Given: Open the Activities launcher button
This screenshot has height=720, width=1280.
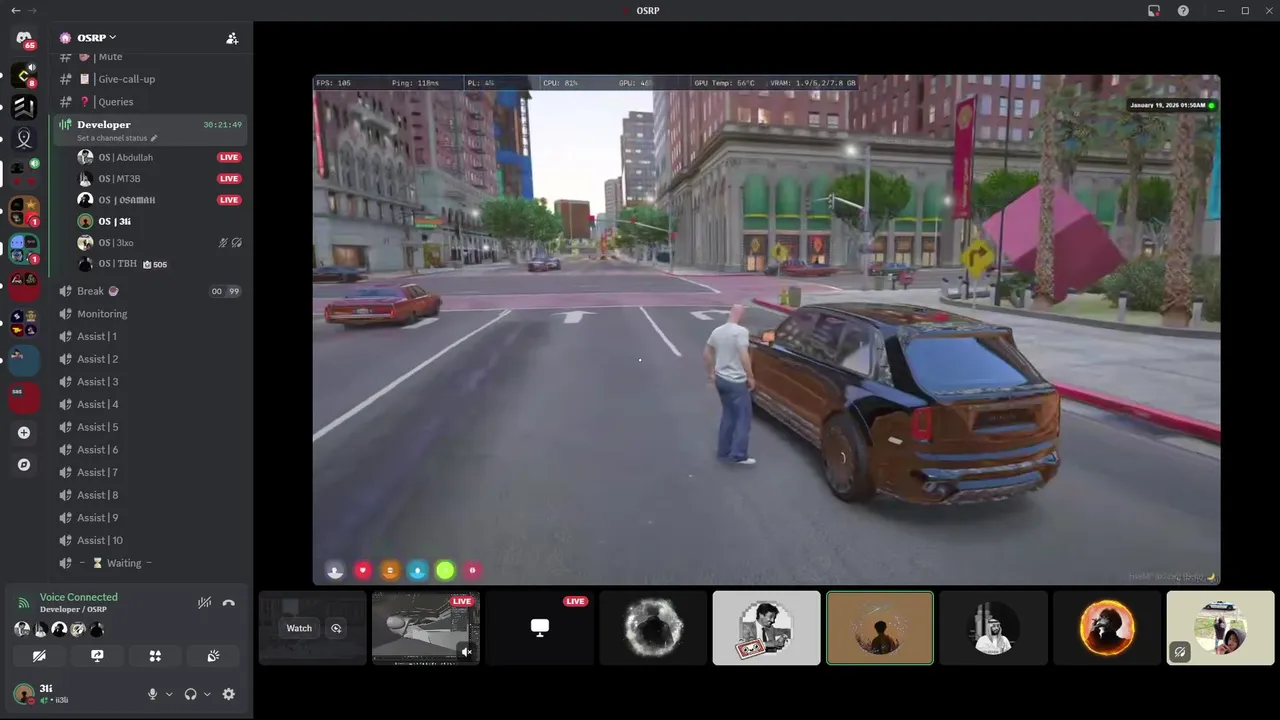Looking at the screenshot, I should tap(155, 656).
